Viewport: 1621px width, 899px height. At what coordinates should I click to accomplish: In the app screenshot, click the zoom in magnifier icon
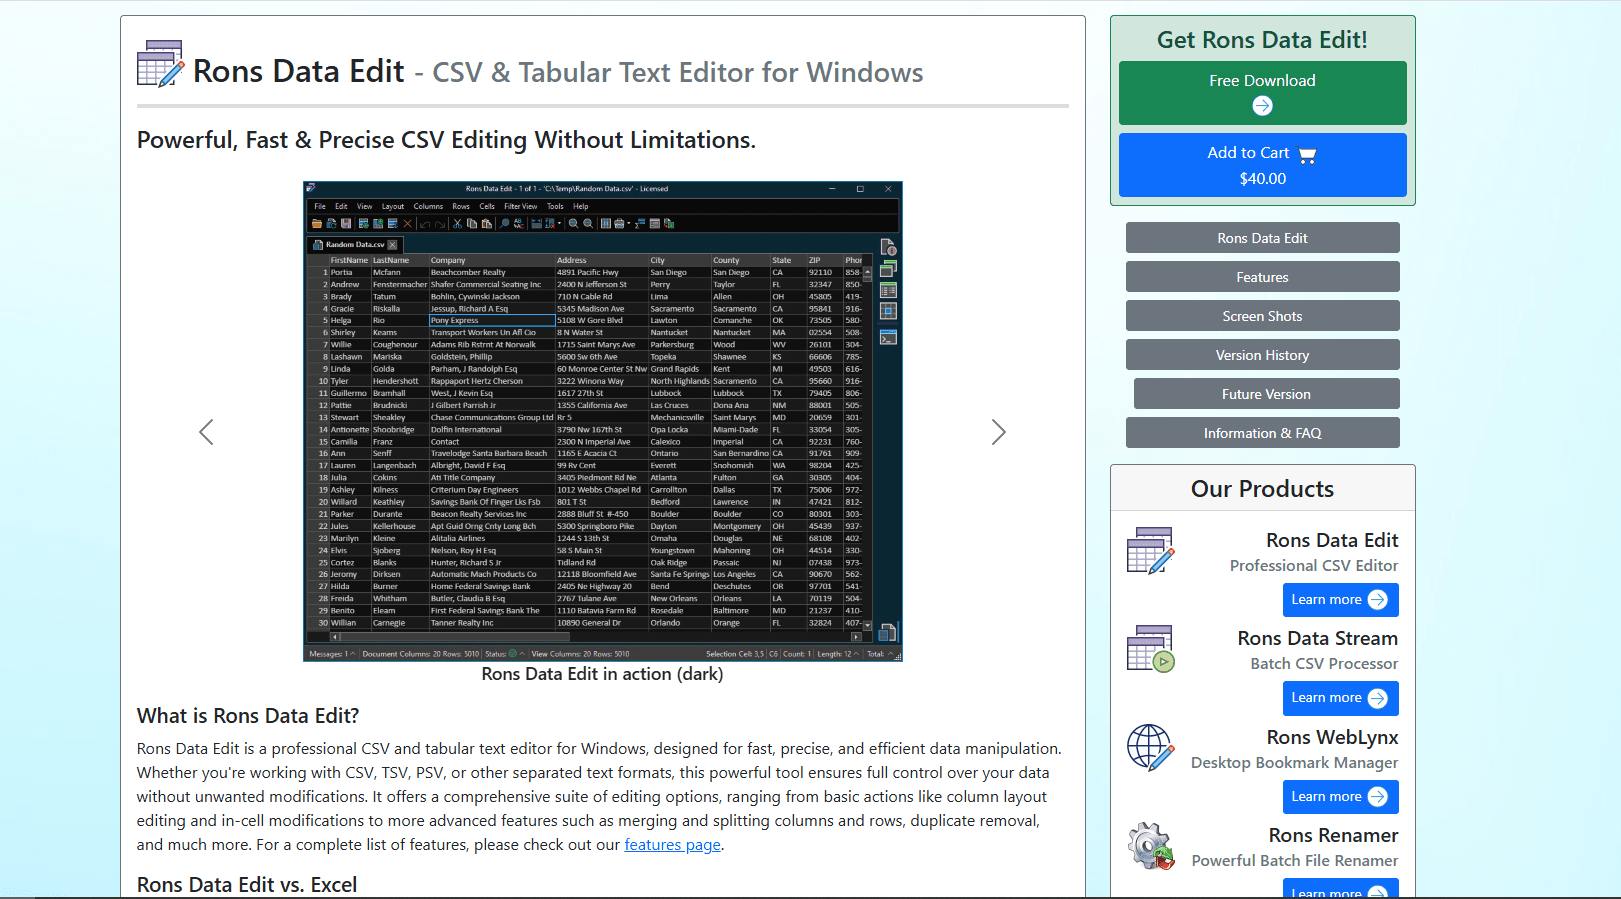pyautogui.click(x=574, y=224)
